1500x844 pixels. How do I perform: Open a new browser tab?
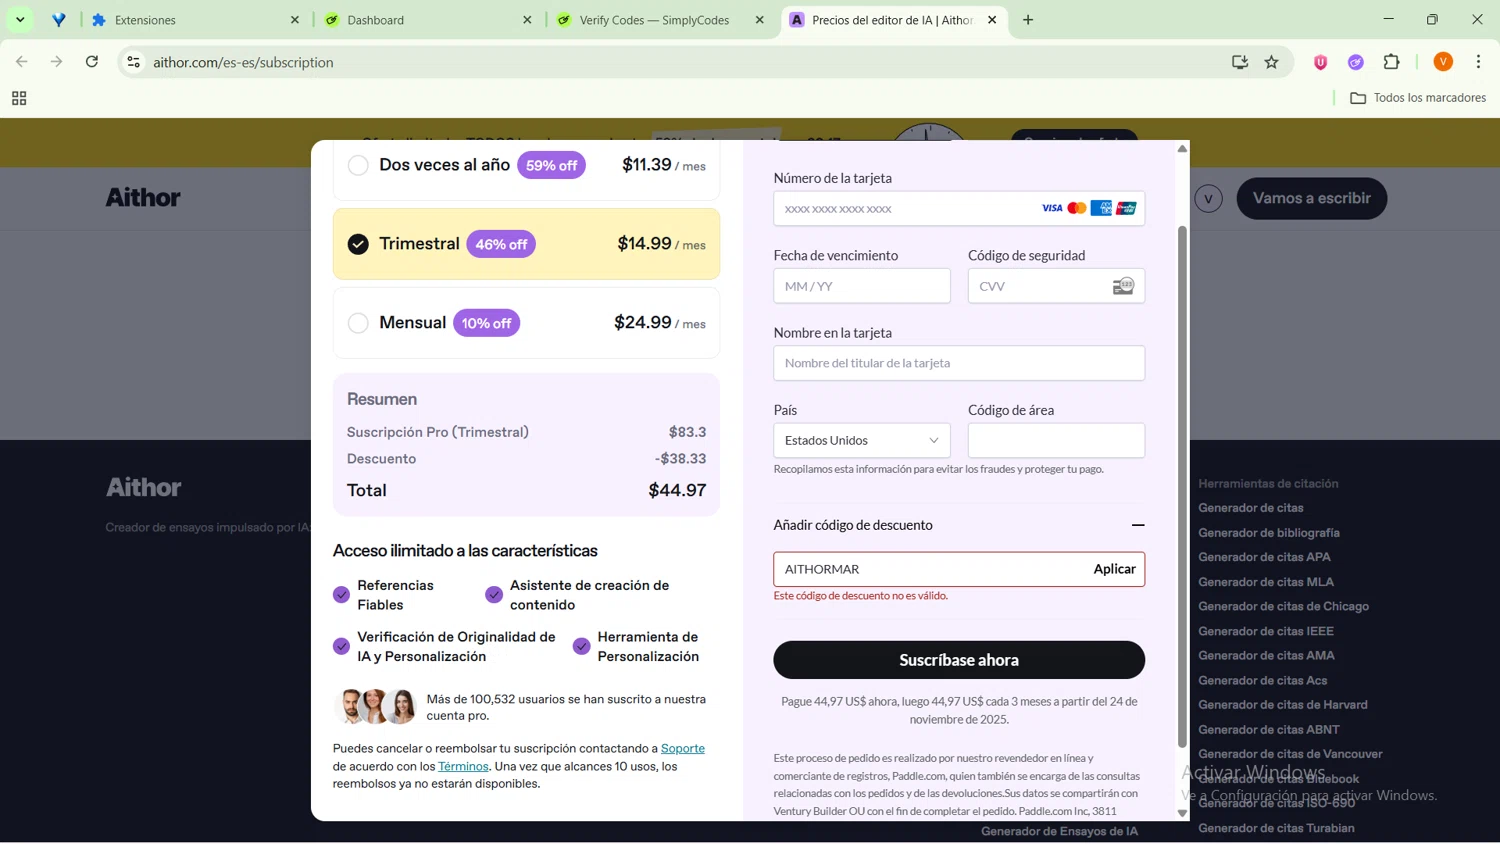(x=1028, y=20)
